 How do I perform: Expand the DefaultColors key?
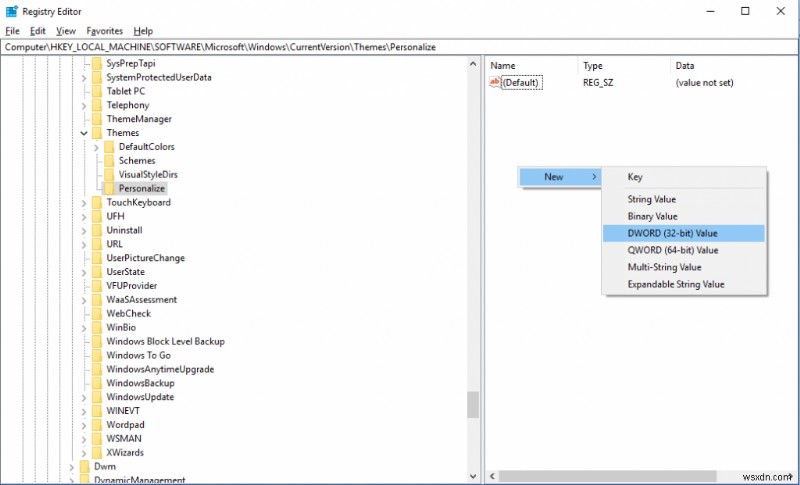[96, 147]
